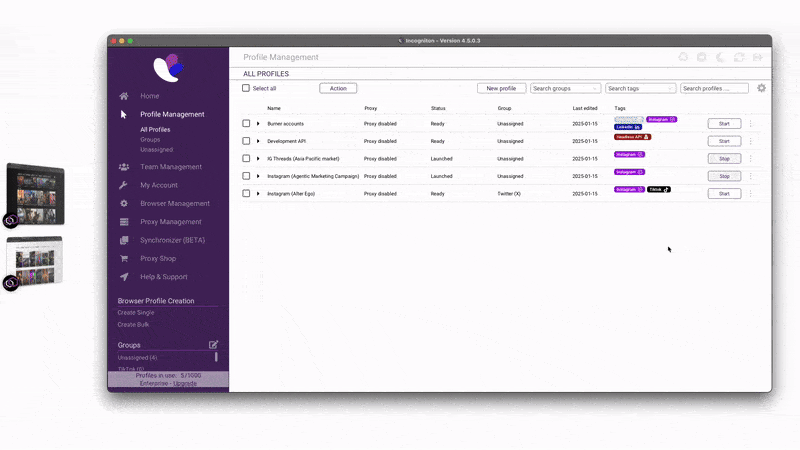
Task: Open Proxy Shop via the cart icon
Action: (x=123, y=258)
